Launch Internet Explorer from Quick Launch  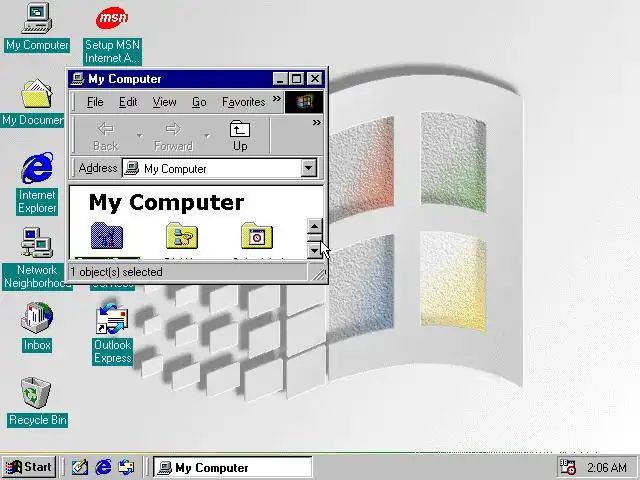point(103,467)
